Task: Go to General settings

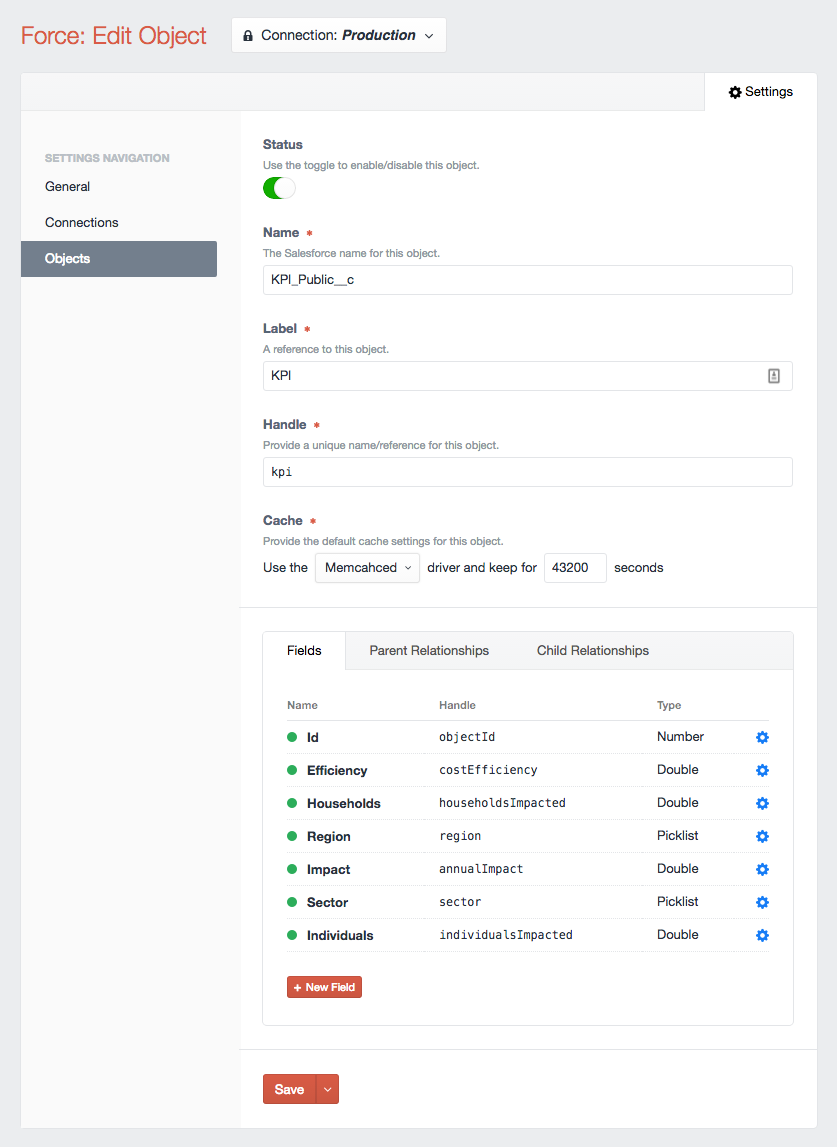Action: (67, 187)
